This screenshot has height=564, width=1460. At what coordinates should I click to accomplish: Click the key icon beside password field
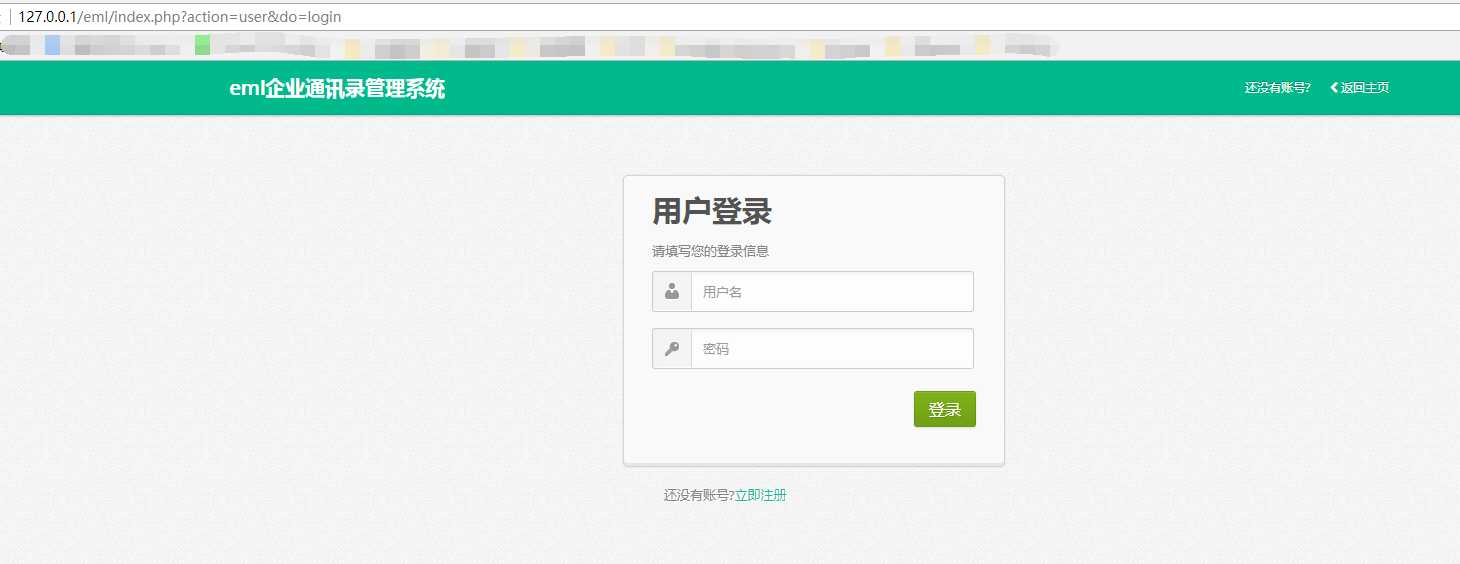pyautogui.click(x=672, y=349)
